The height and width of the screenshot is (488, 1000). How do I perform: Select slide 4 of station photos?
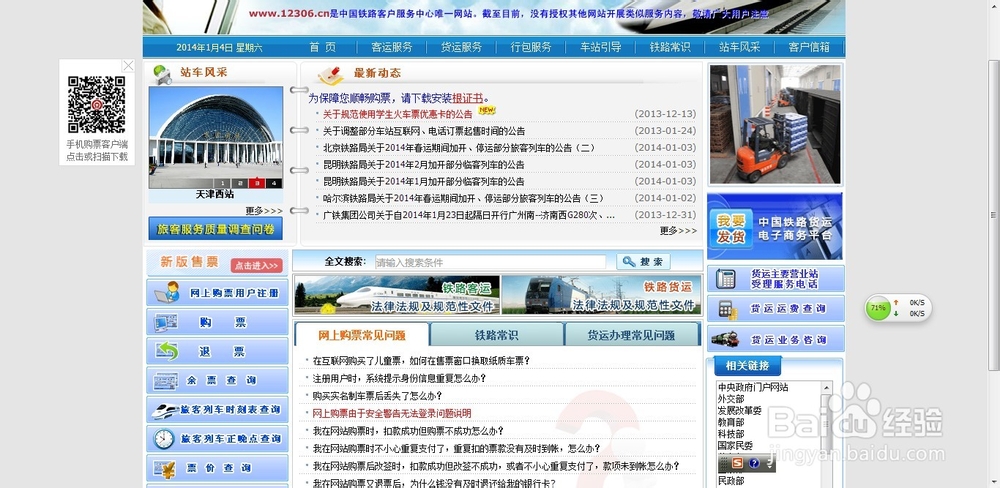(274, 183)
